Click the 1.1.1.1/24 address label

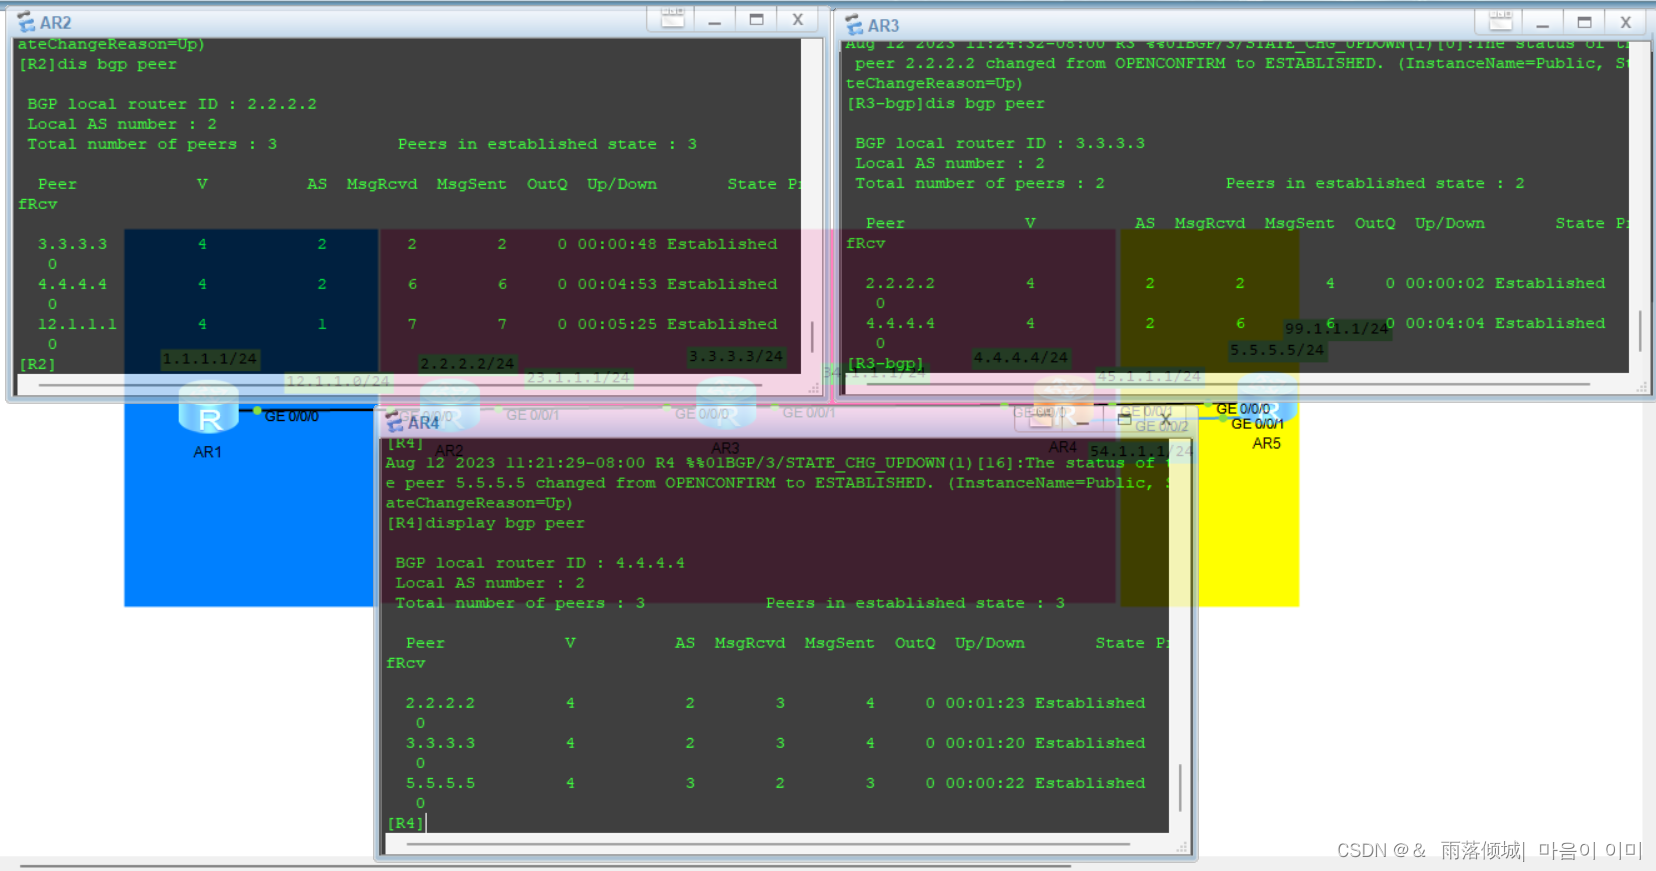click(210, 359)
